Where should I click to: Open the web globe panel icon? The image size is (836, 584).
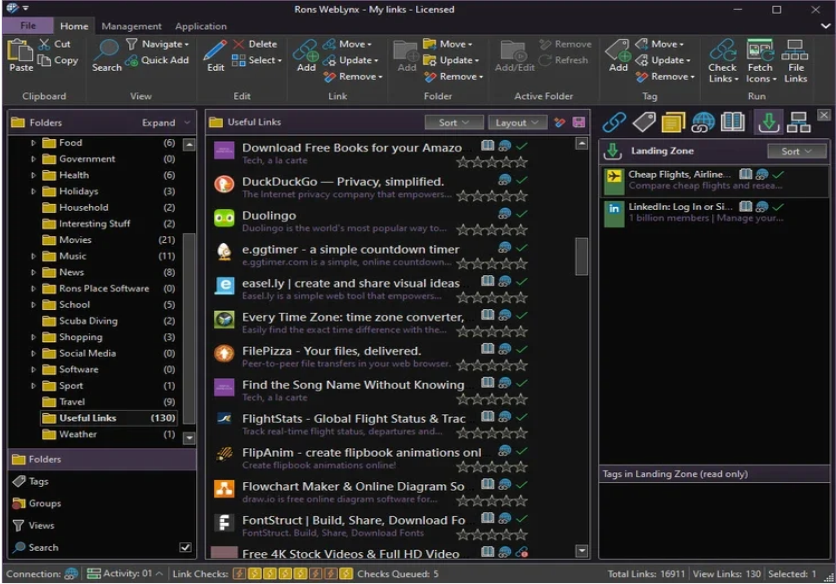pyautogui.click(x=703, y=122)
